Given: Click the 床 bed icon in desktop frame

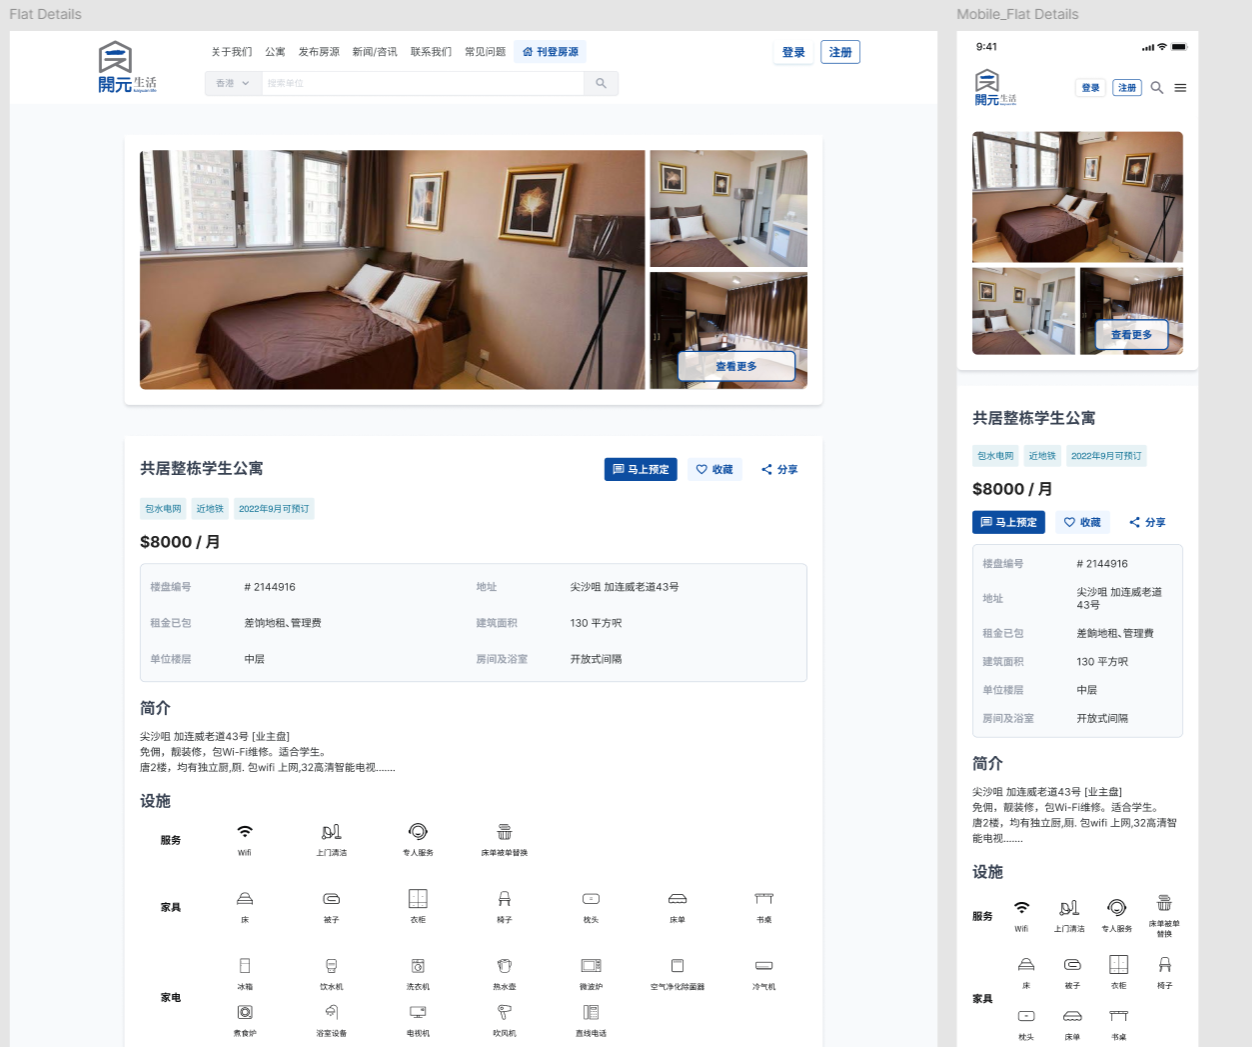Looking at the screenshot, I should [x=245, y=898].
